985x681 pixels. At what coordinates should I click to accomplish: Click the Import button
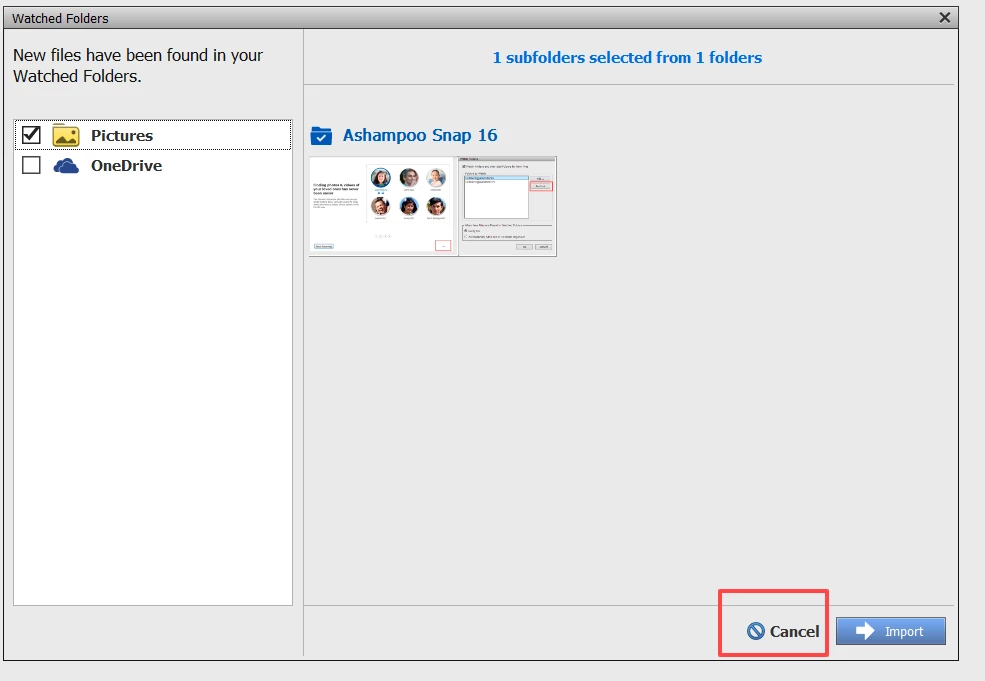[891, 631]
